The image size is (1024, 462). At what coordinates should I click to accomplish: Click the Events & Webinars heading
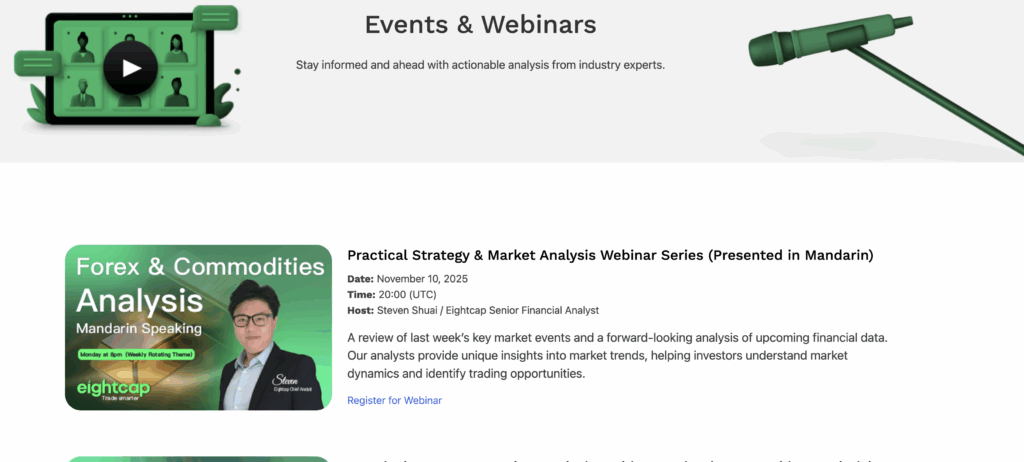480,24
